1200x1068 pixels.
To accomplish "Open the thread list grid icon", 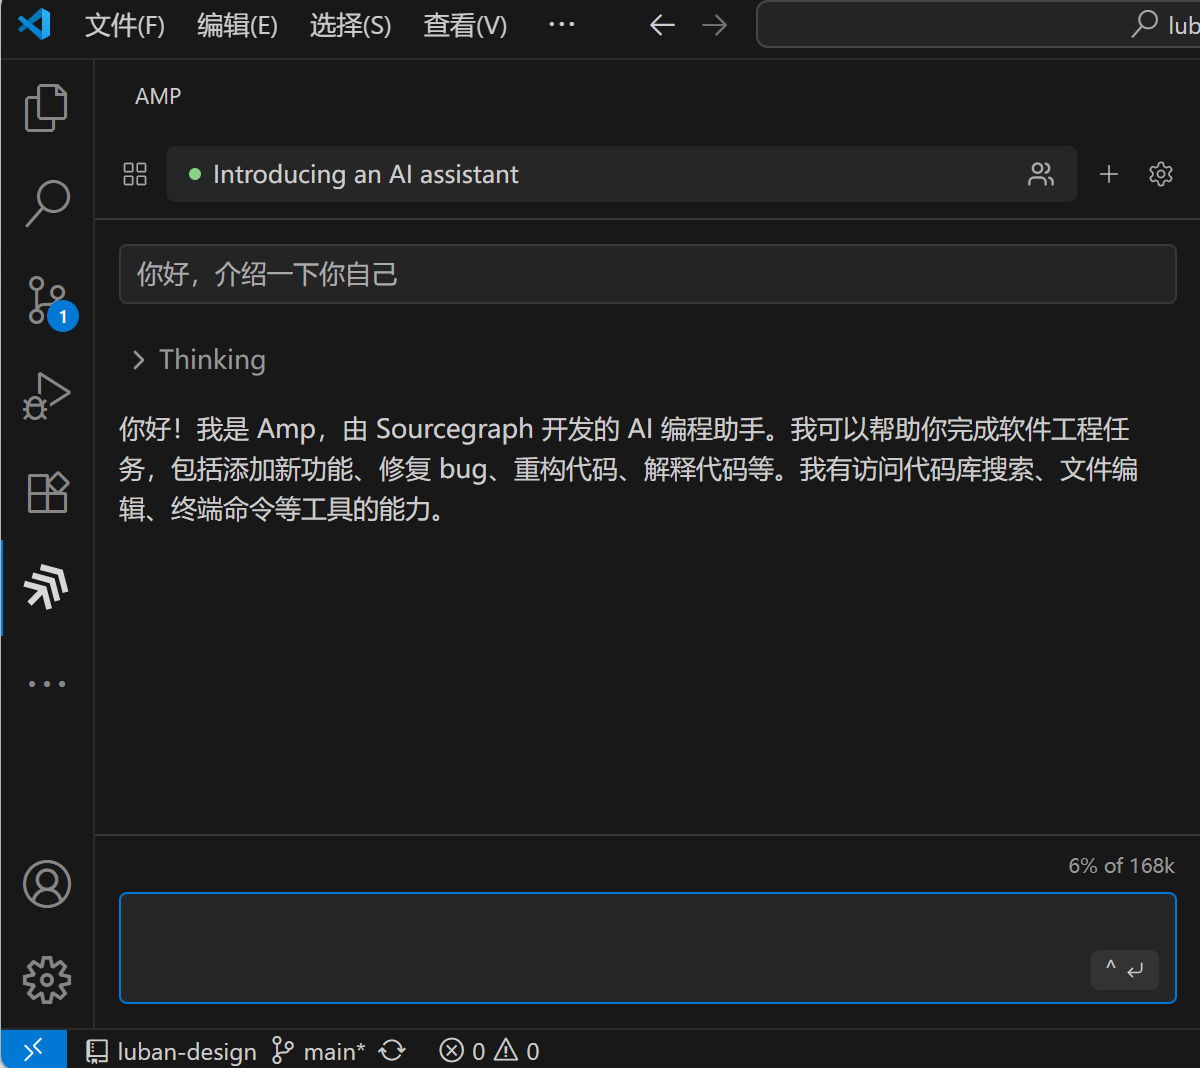I will (134, 173).
